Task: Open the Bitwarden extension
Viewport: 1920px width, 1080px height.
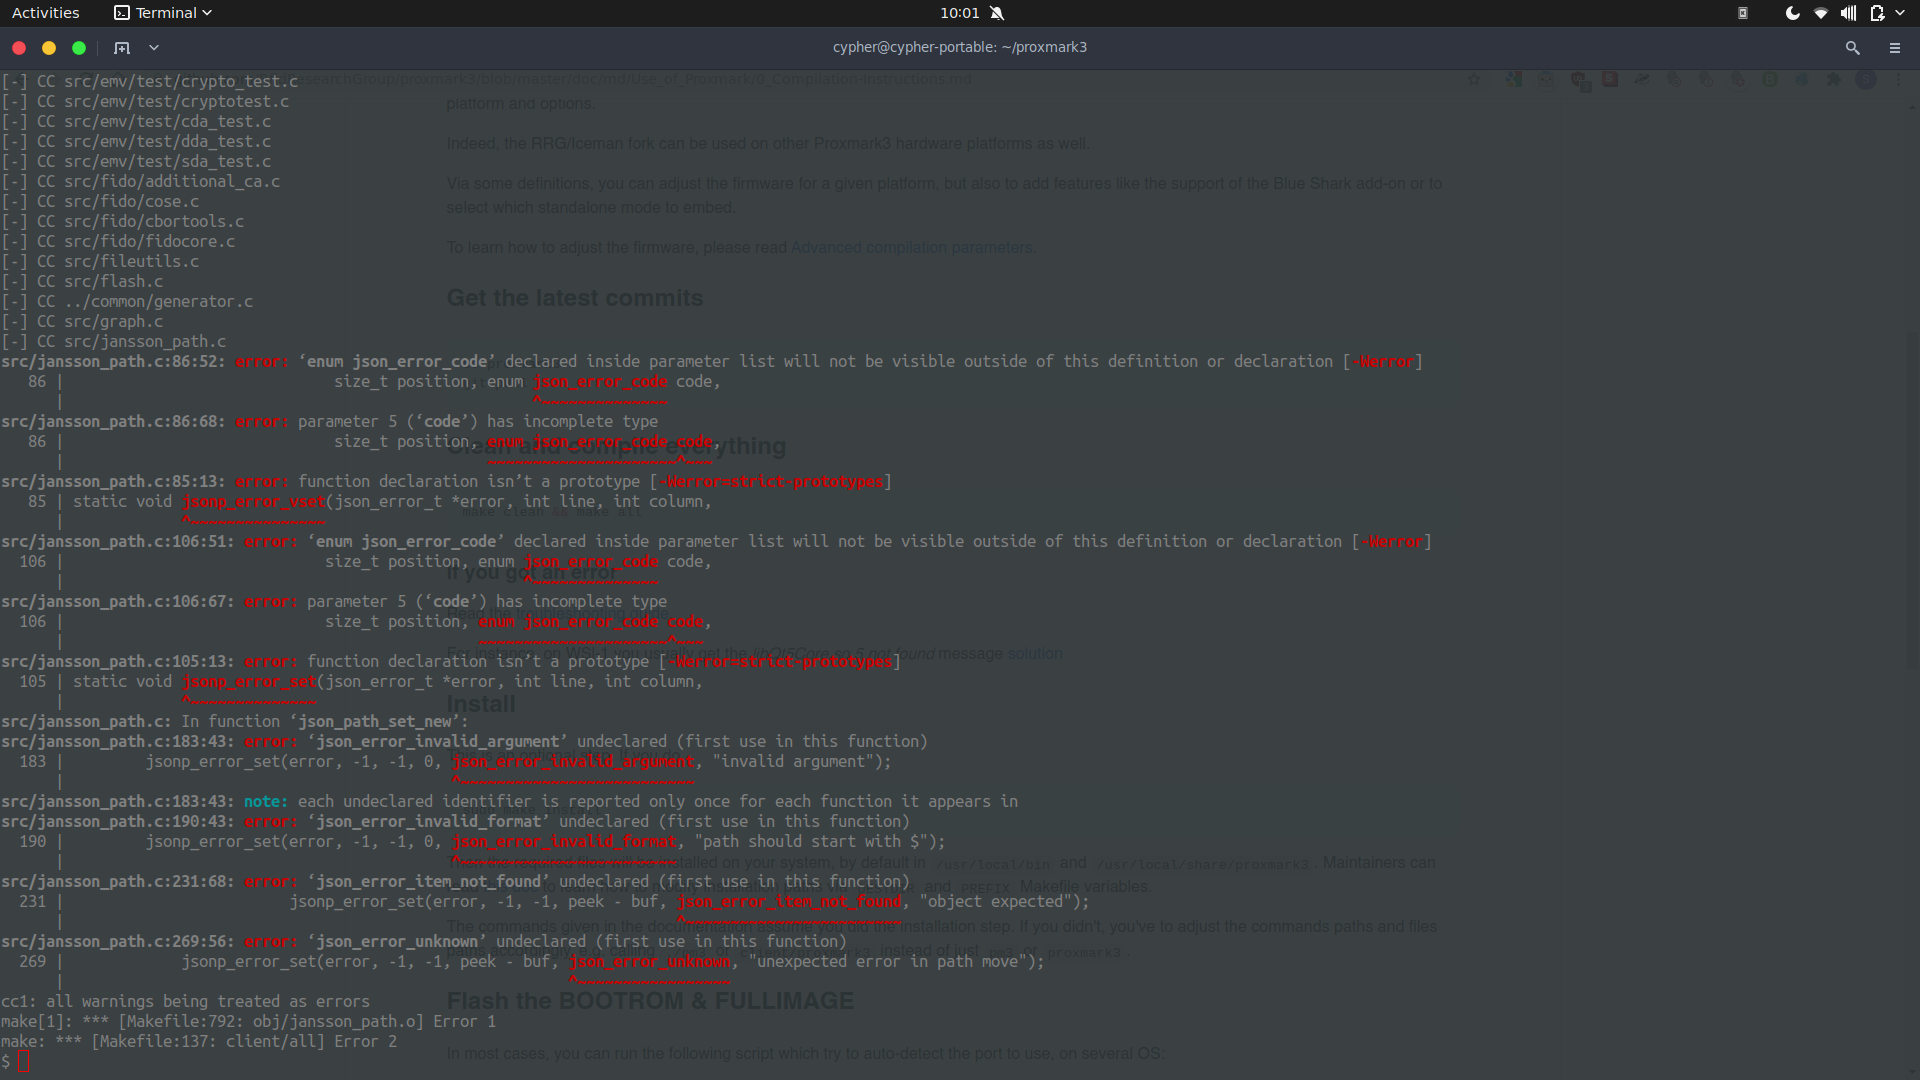Action: (x=1769, y=79)
